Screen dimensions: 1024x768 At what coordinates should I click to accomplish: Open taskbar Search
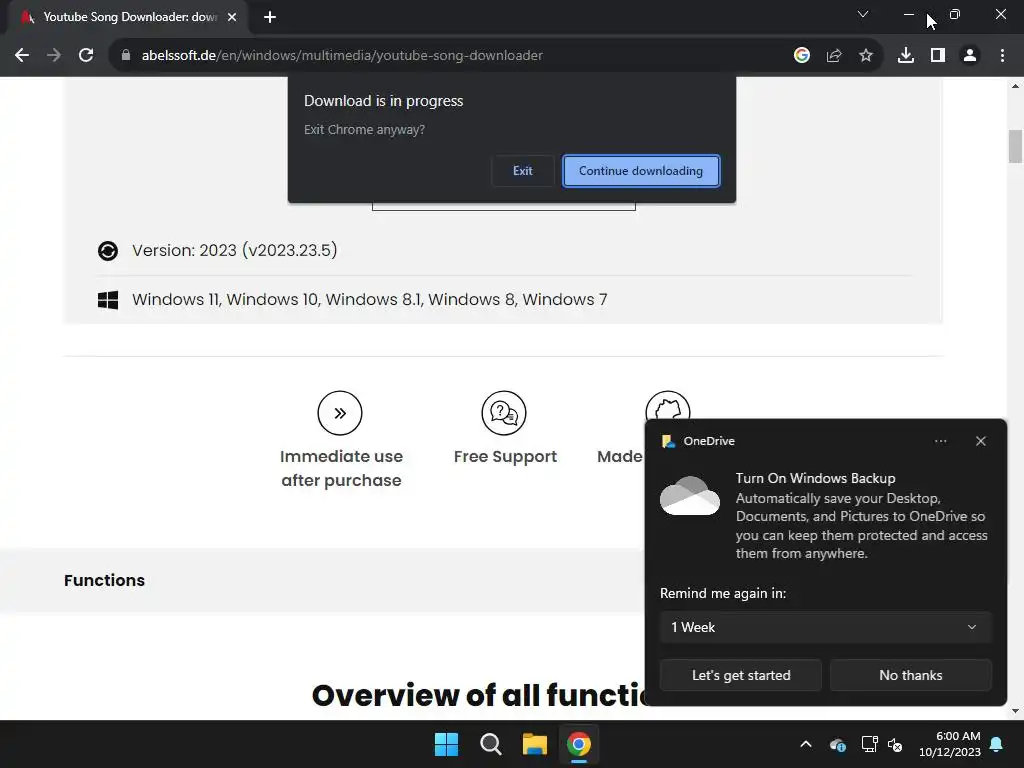(490, 744)
